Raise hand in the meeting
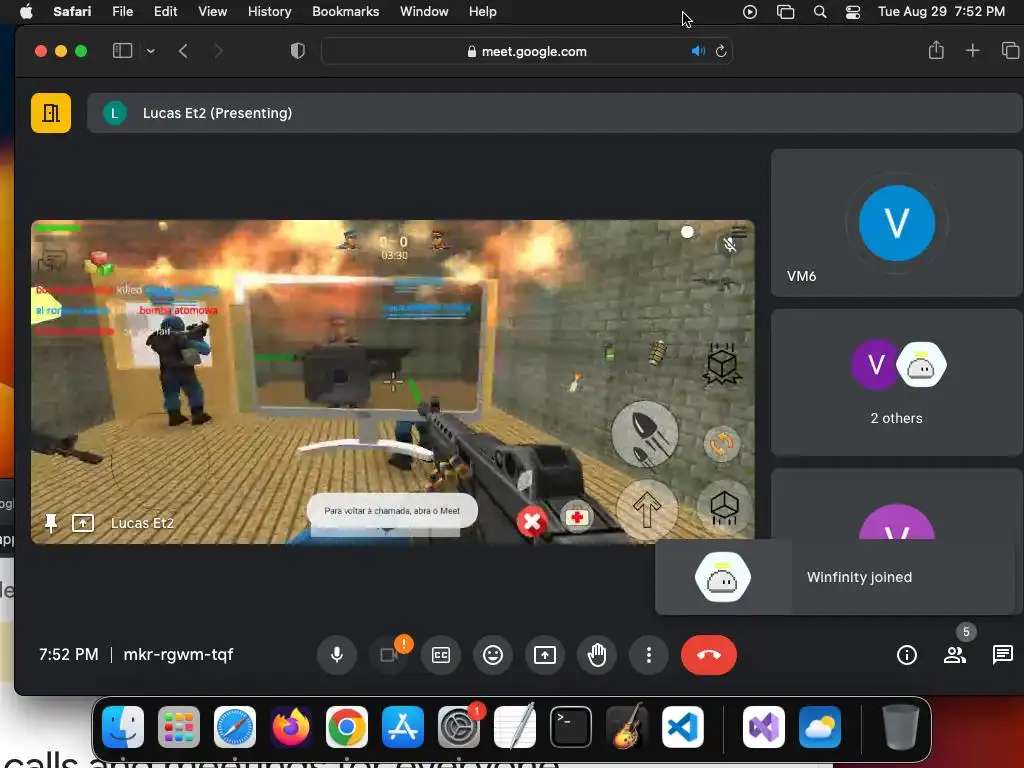 (597, 654)
